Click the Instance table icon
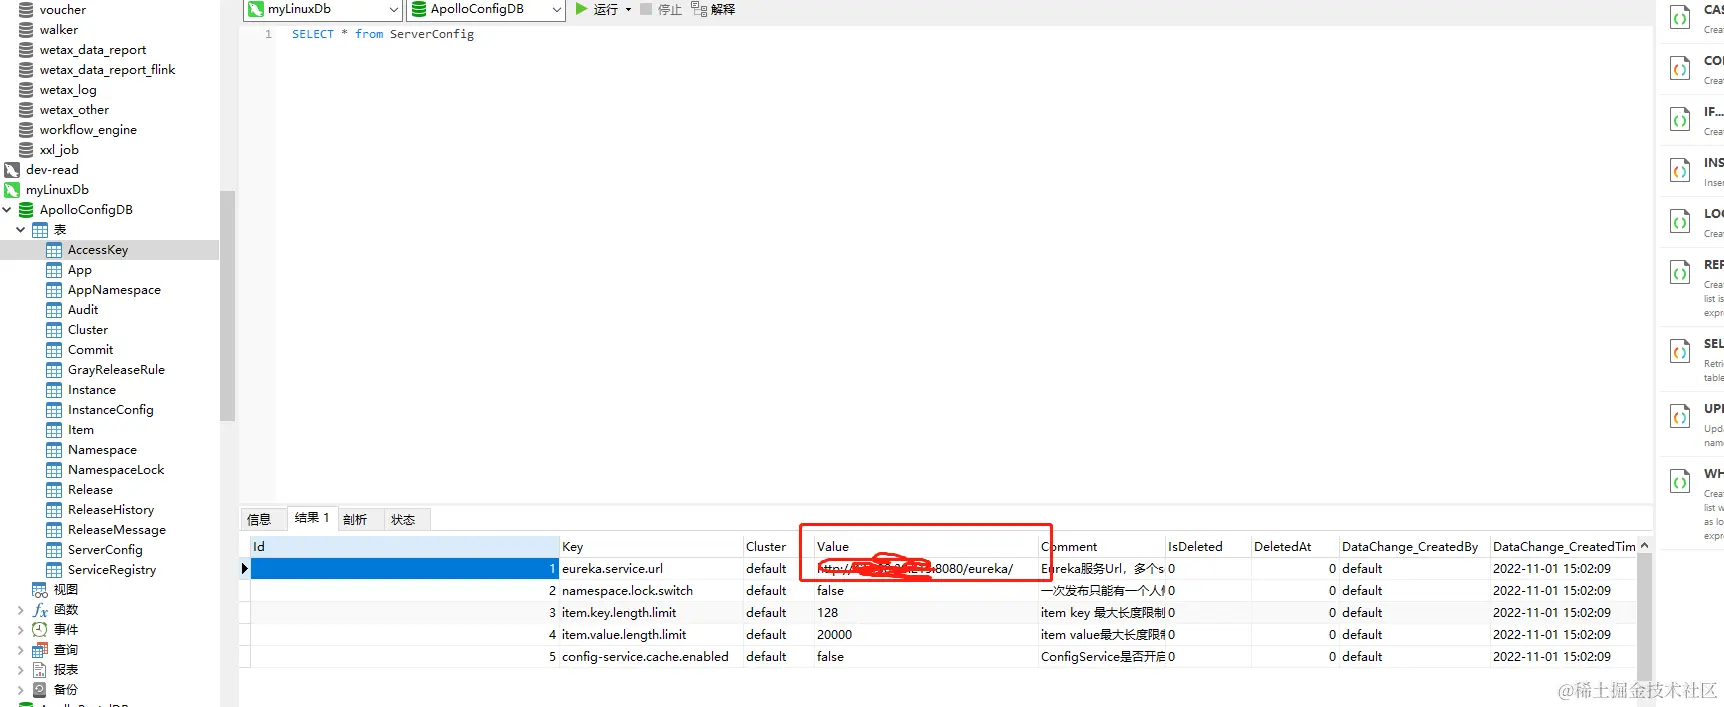This screenshot has height=707, width=1724. (54, 390)
